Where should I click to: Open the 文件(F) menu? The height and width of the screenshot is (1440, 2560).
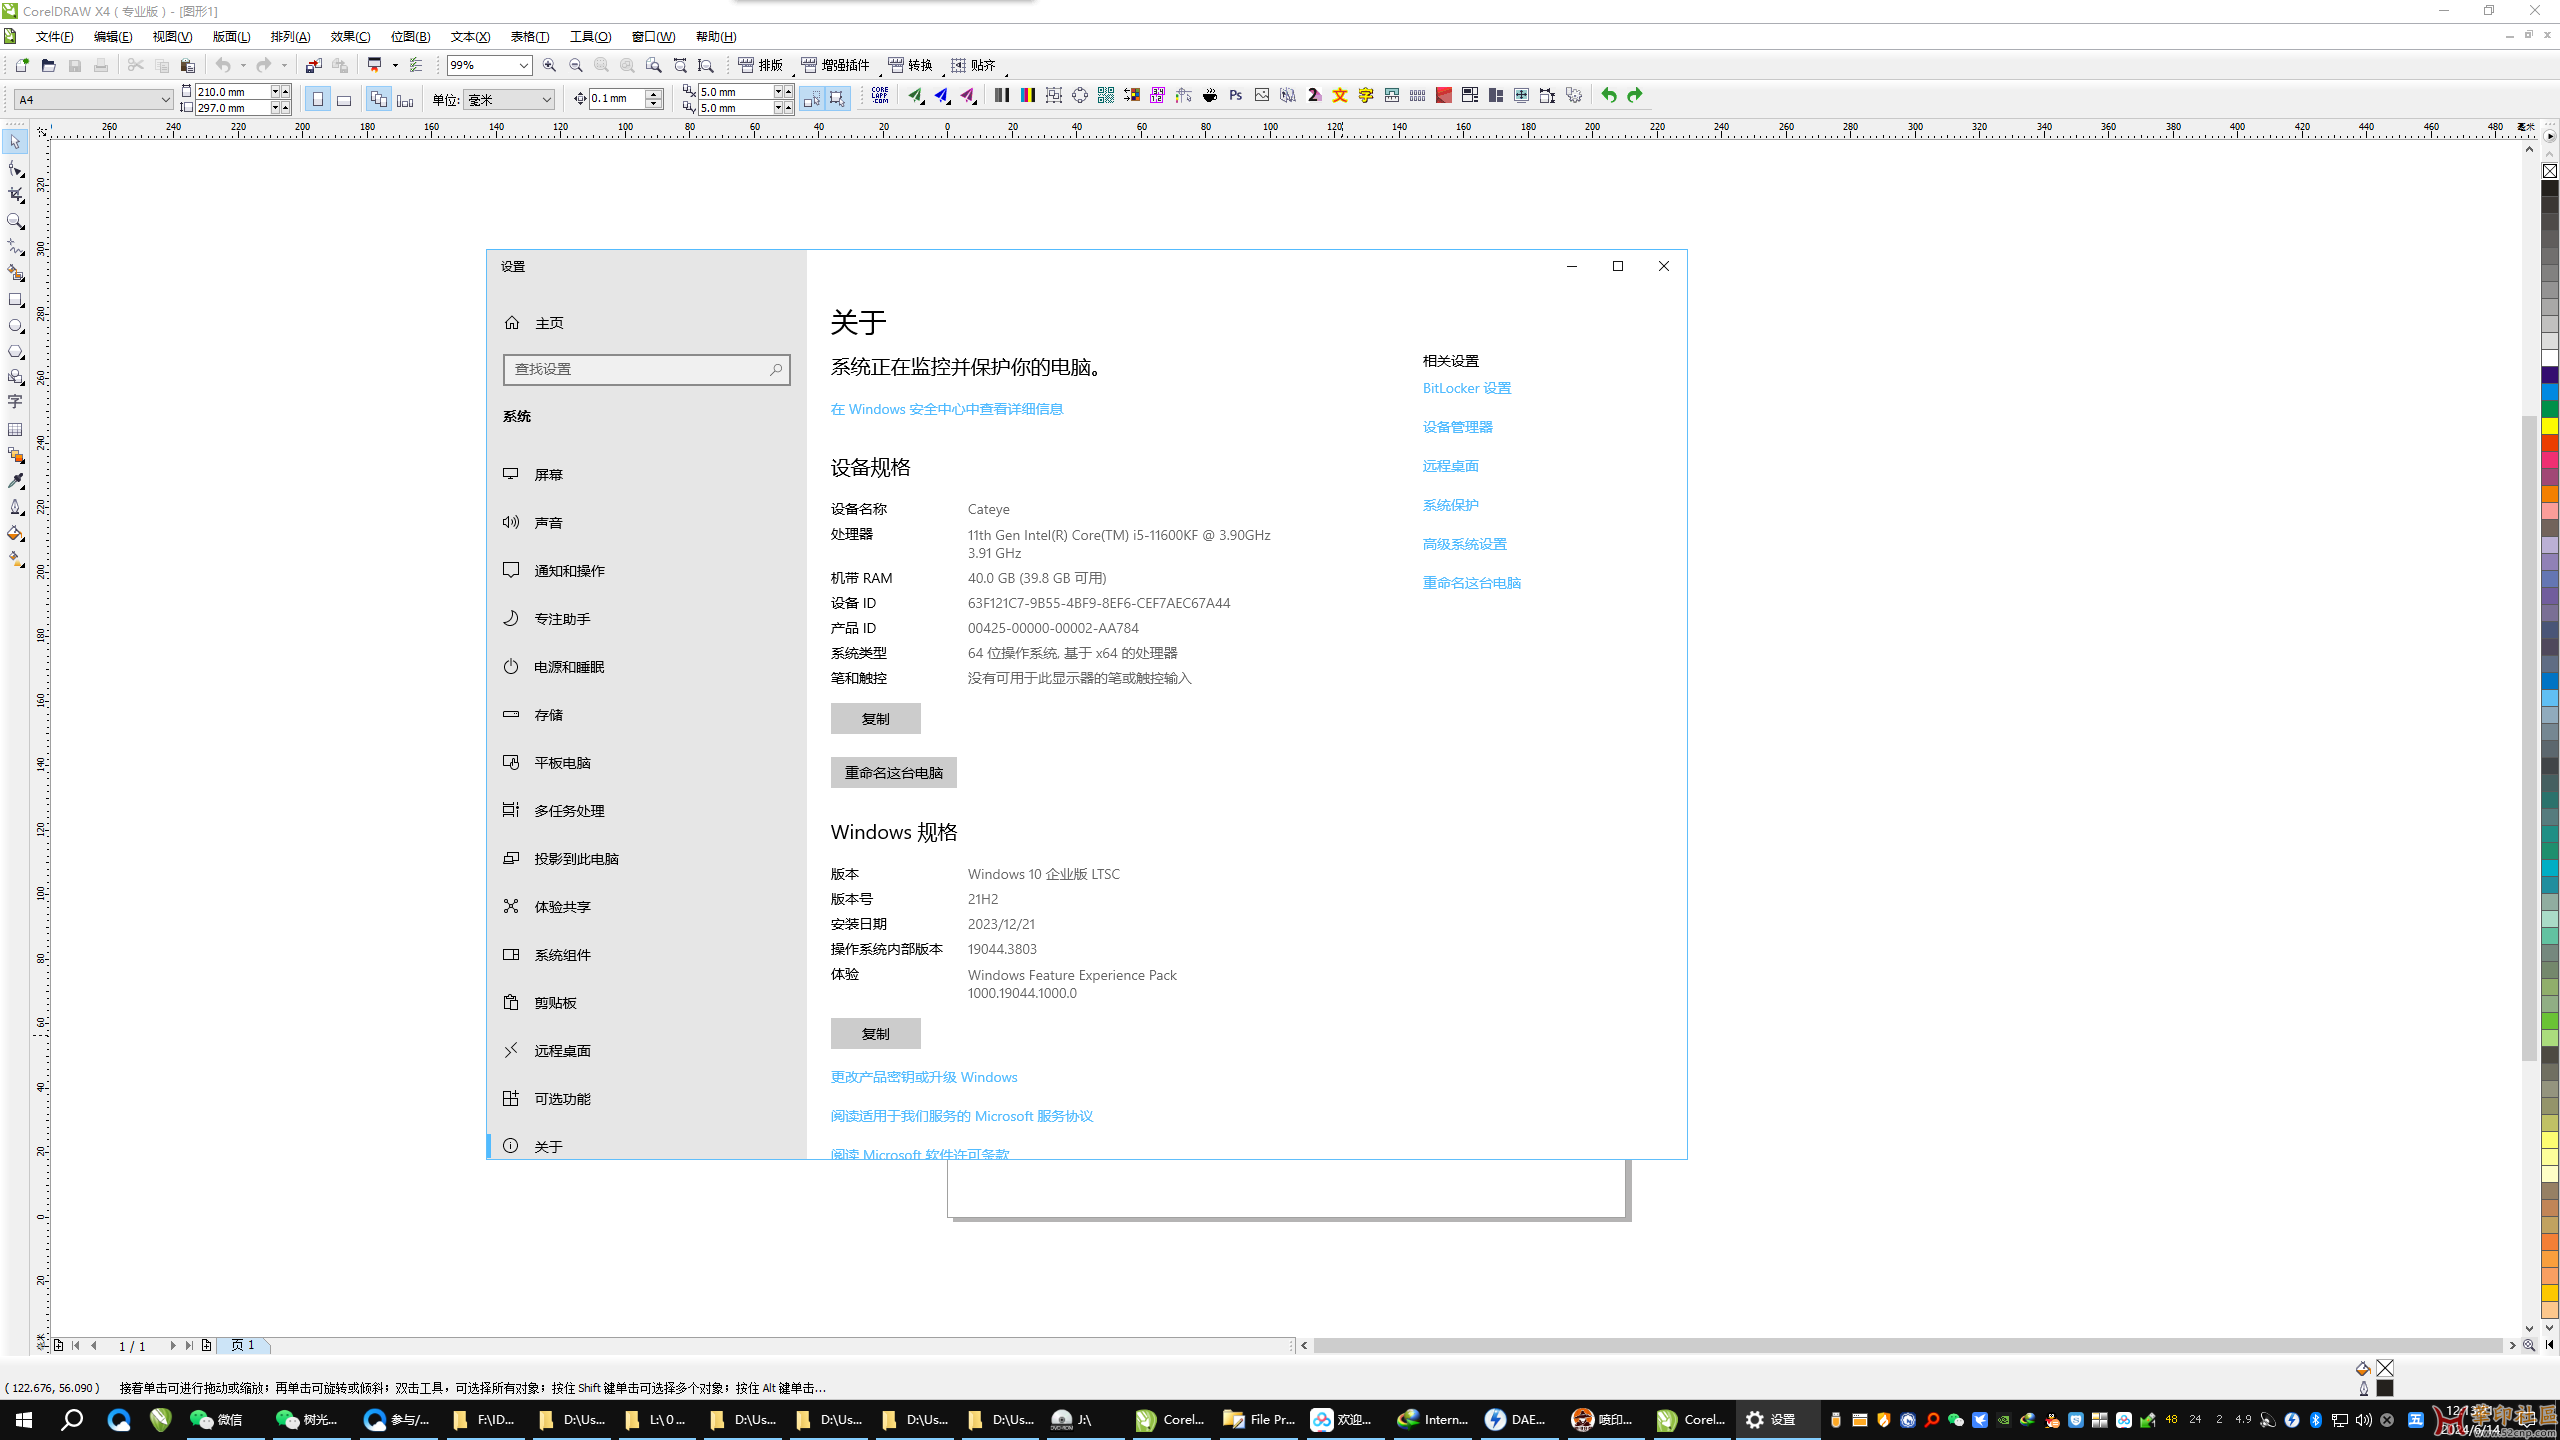(x=54, y=37)
